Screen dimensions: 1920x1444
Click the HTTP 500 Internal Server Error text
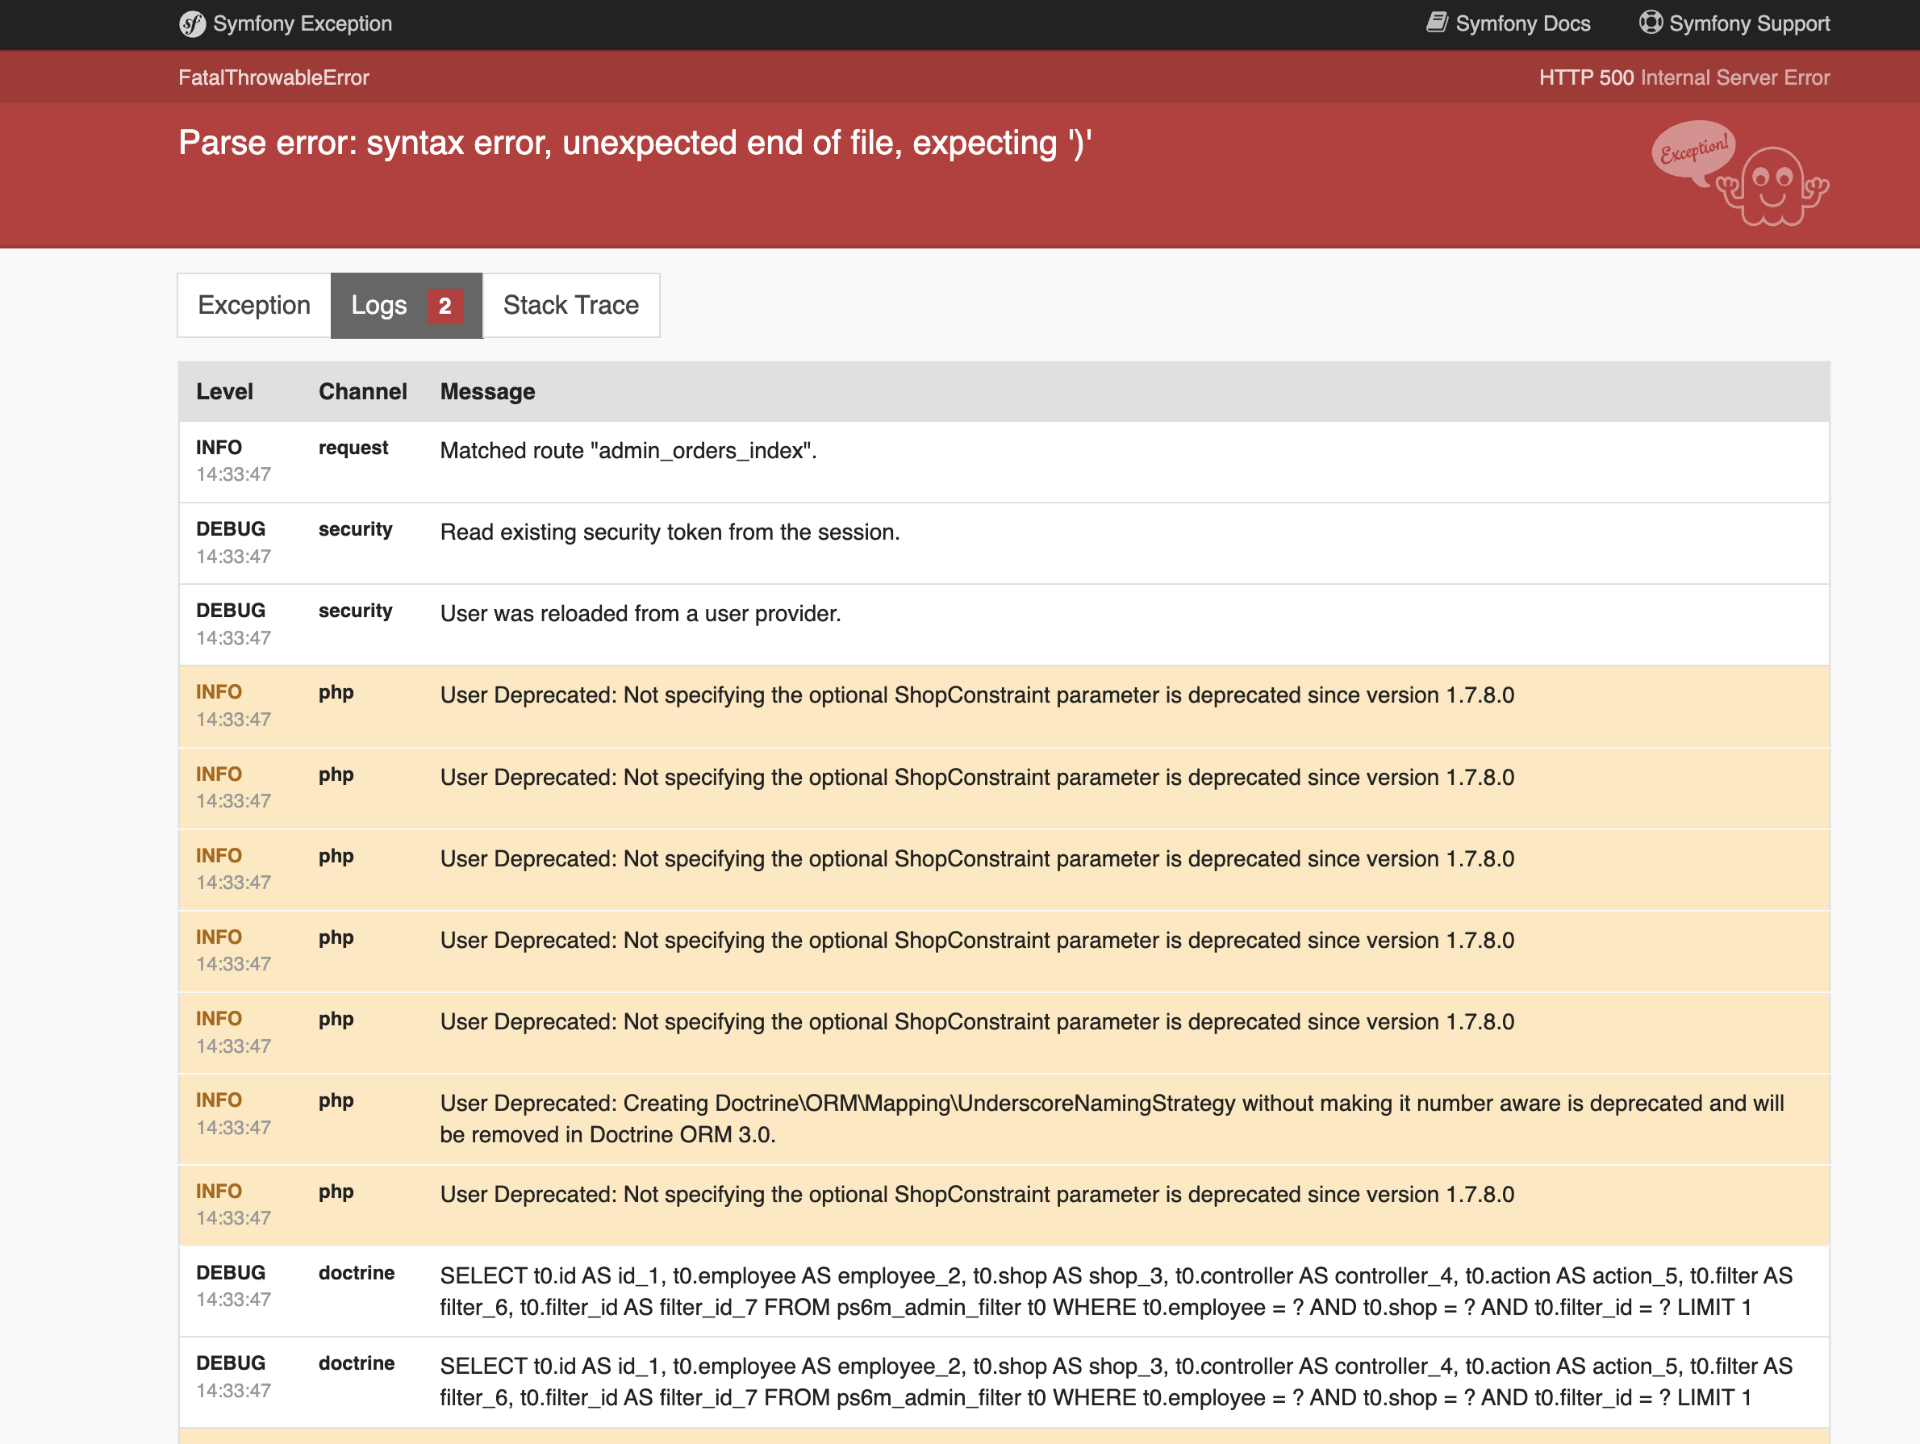pyautogui.click(x=1684, y=78)
